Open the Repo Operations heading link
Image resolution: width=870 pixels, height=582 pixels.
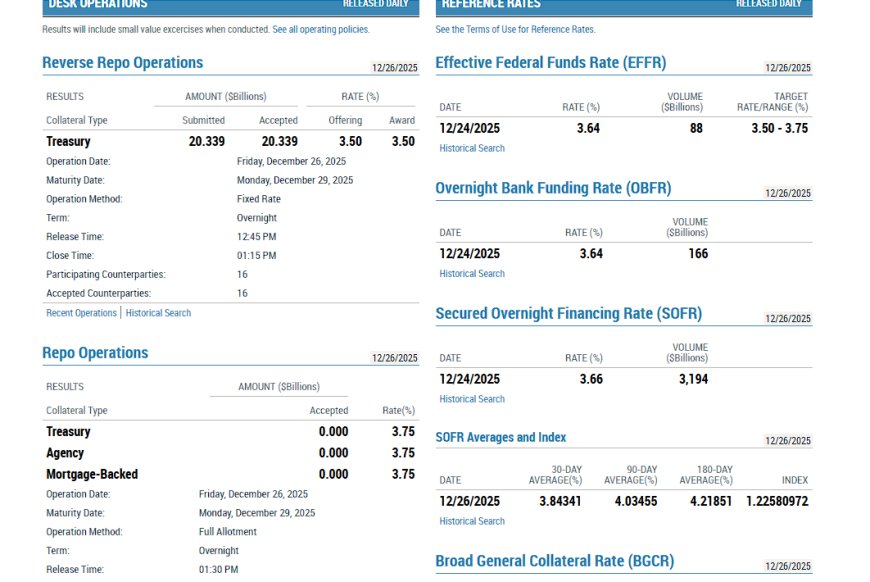point(95,353)
